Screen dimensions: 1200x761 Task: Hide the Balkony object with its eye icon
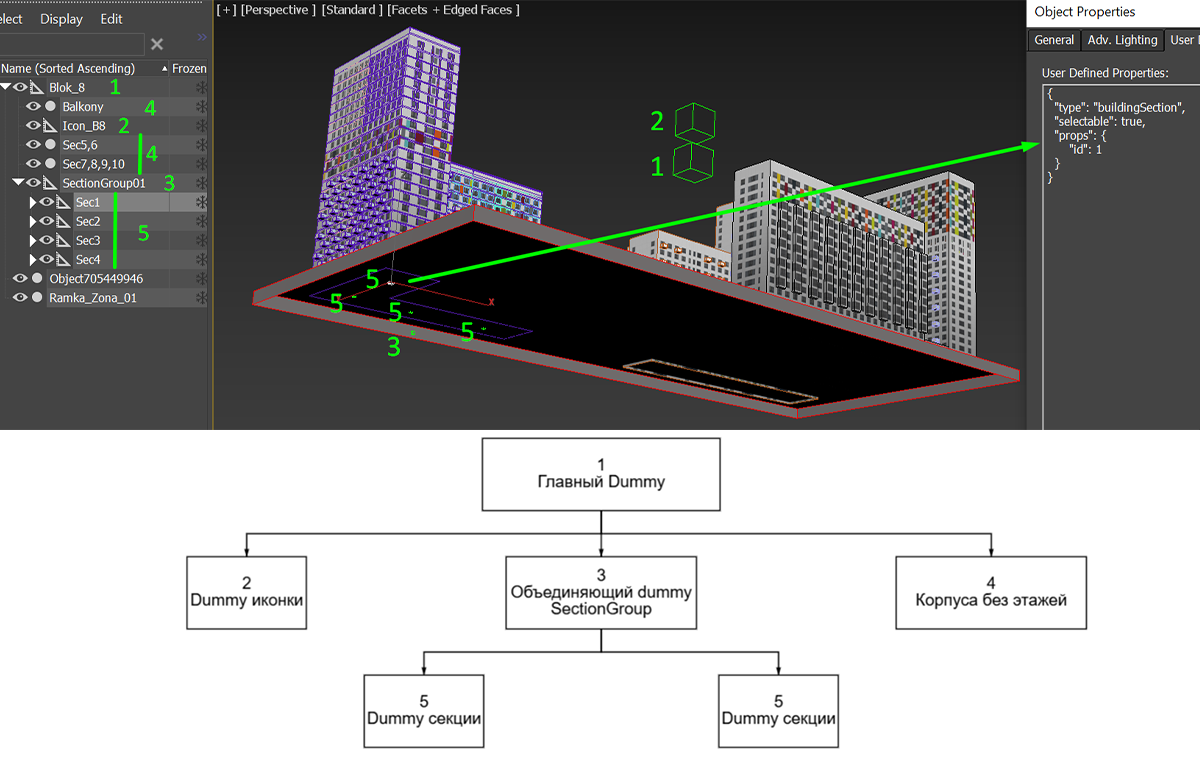coord(33,107)
